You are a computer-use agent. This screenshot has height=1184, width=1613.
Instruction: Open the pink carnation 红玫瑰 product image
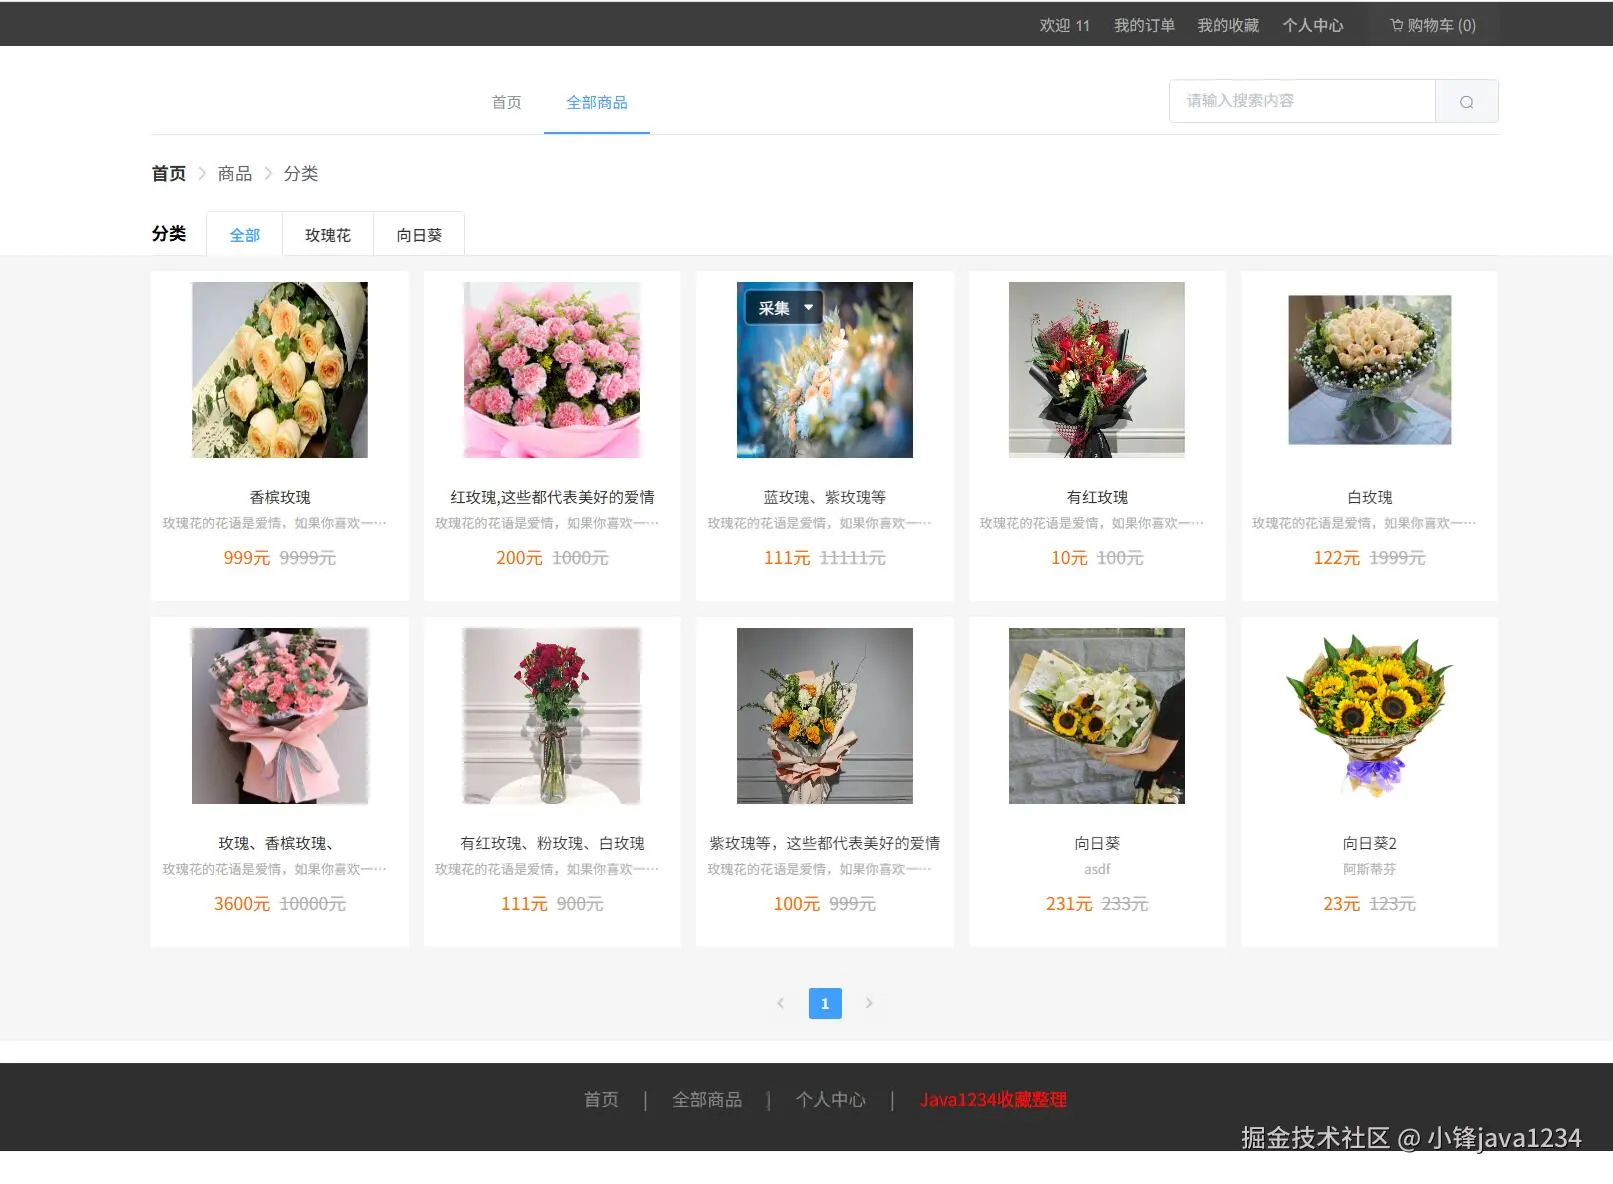pyautogui.click(x=552, y=370)
